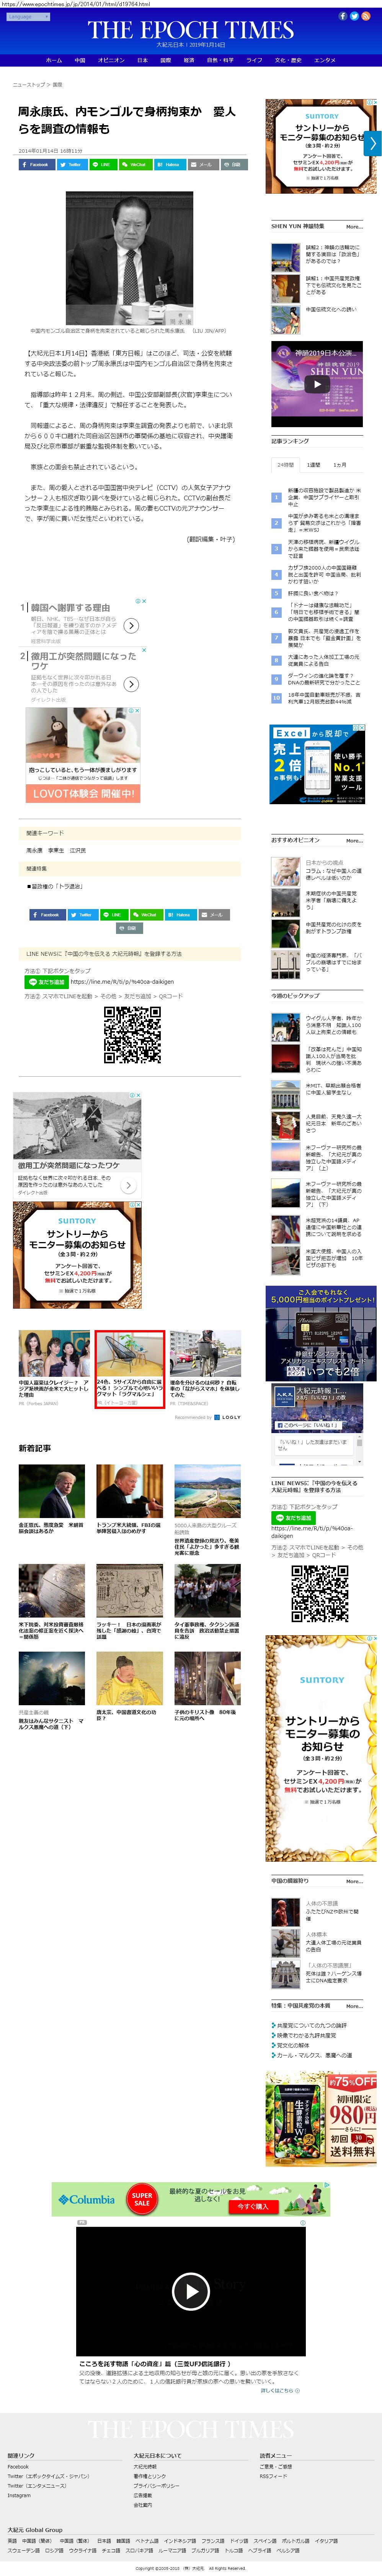382x2576 pixels.
Task: Open the main article photo of 周永康
Action: pos(130,258)
